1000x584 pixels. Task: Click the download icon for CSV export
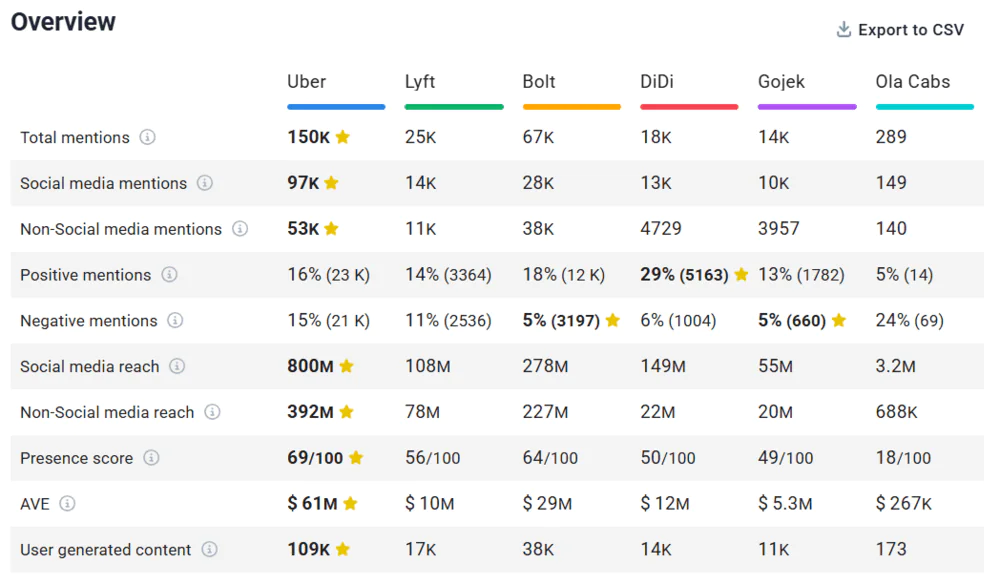(x=844, y=30)
